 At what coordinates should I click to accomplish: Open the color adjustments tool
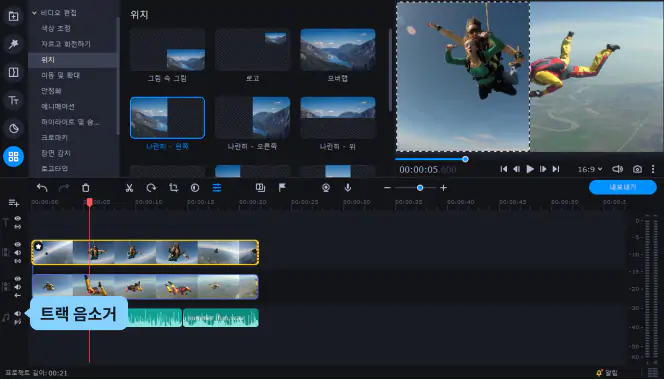click(195, 188)
